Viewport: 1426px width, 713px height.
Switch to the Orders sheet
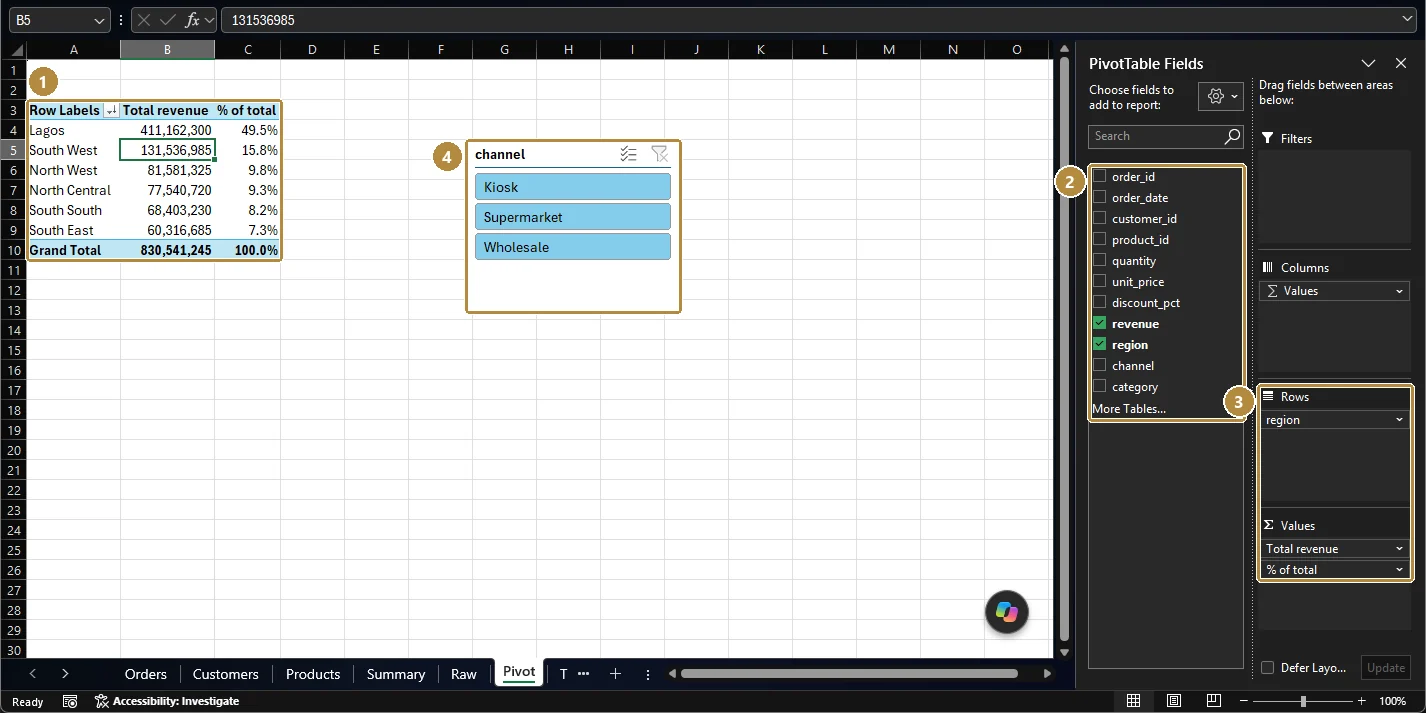point(146,674)
